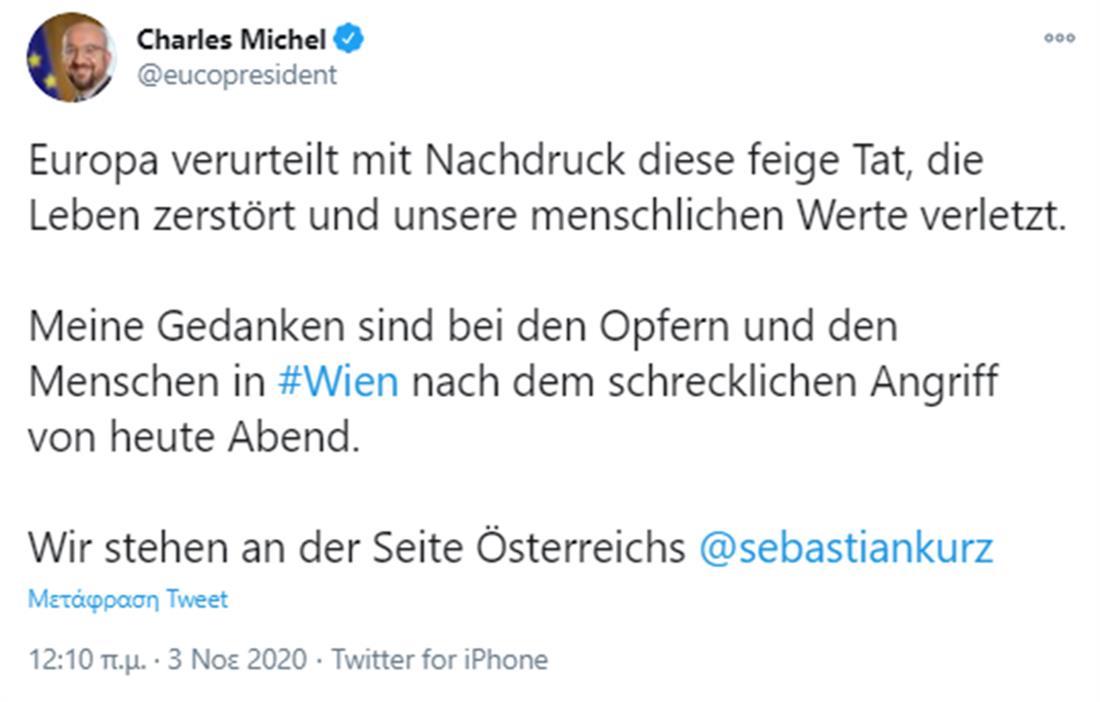Click the blue verified badge
This screenshot has width=1100, height=702.
(349, 40)
